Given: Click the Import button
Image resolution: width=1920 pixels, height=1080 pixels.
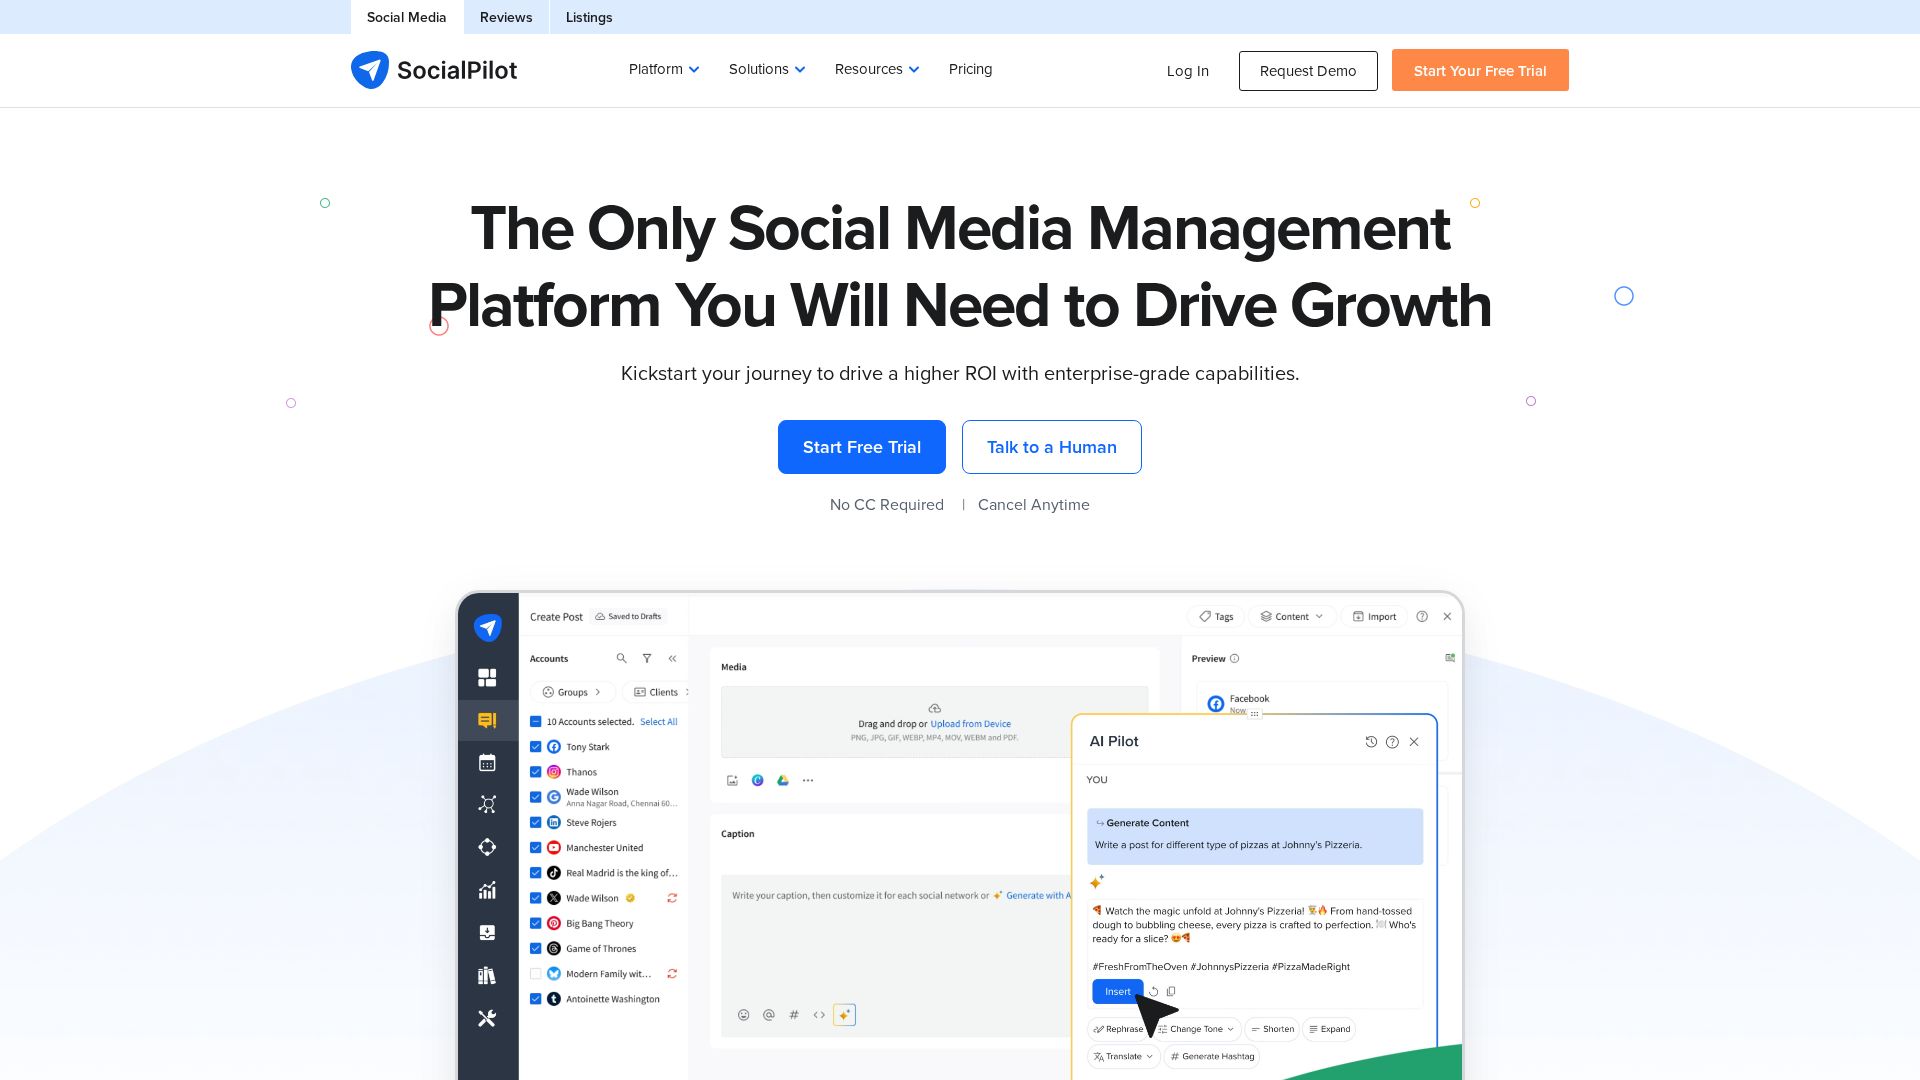Looking at the screenshot, I should pyautogui.click(x=1374, y=617).
